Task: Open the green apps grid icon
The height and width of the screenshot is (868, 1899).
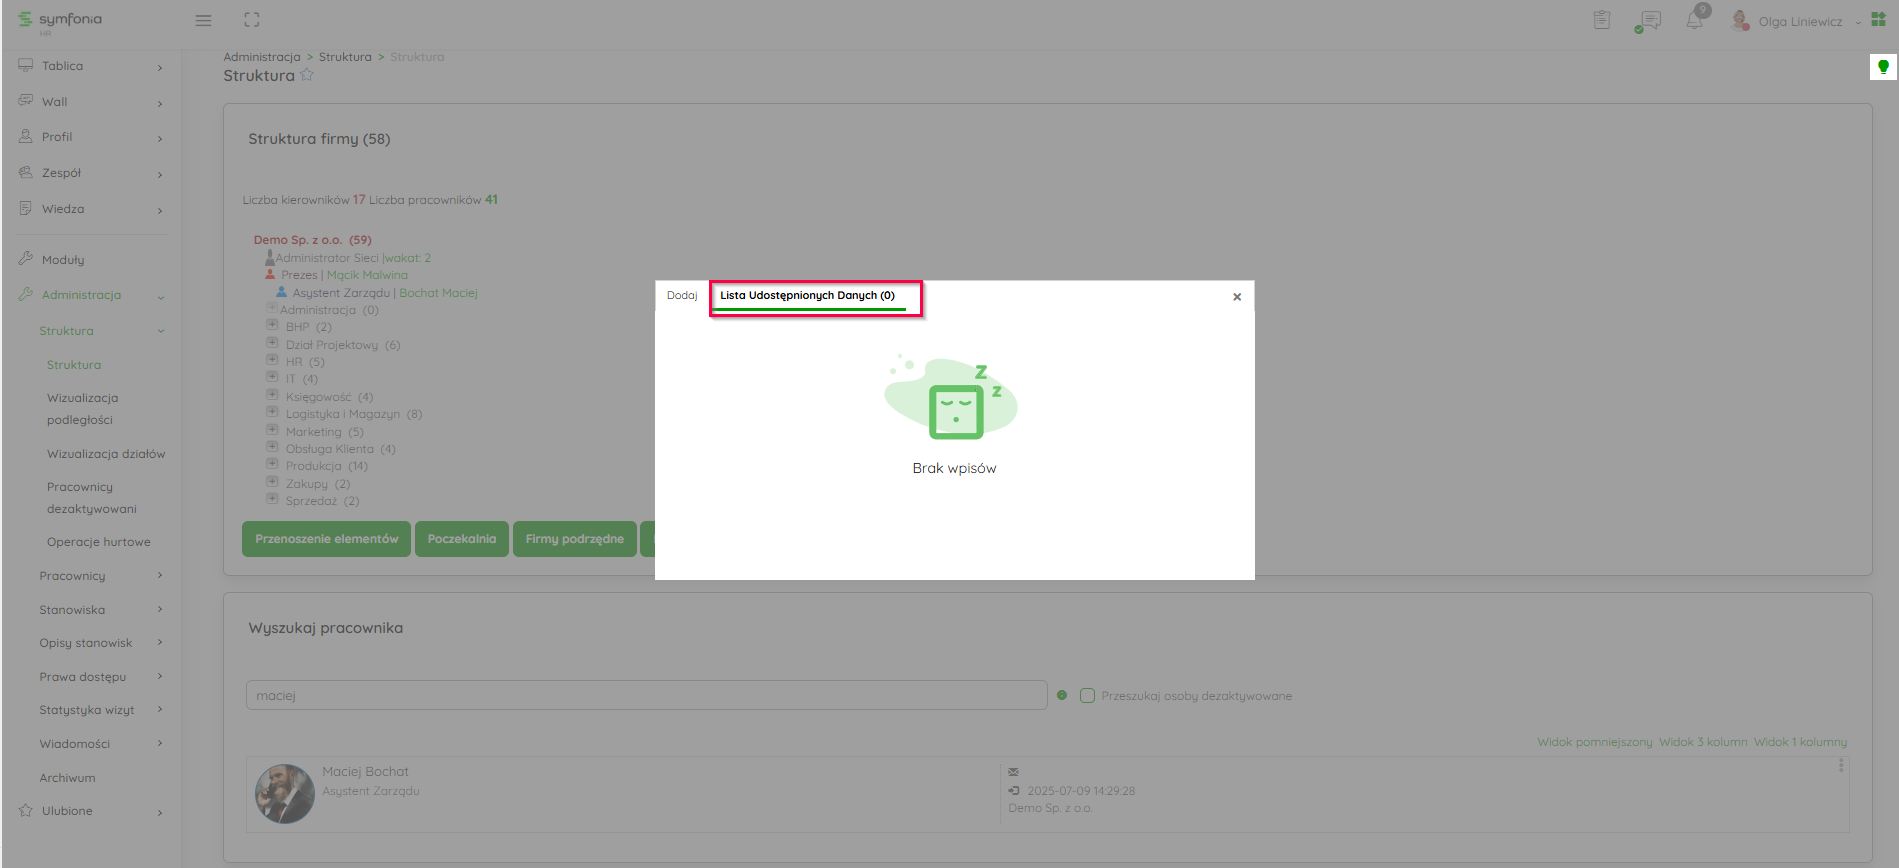Action: click(1878, 20)
